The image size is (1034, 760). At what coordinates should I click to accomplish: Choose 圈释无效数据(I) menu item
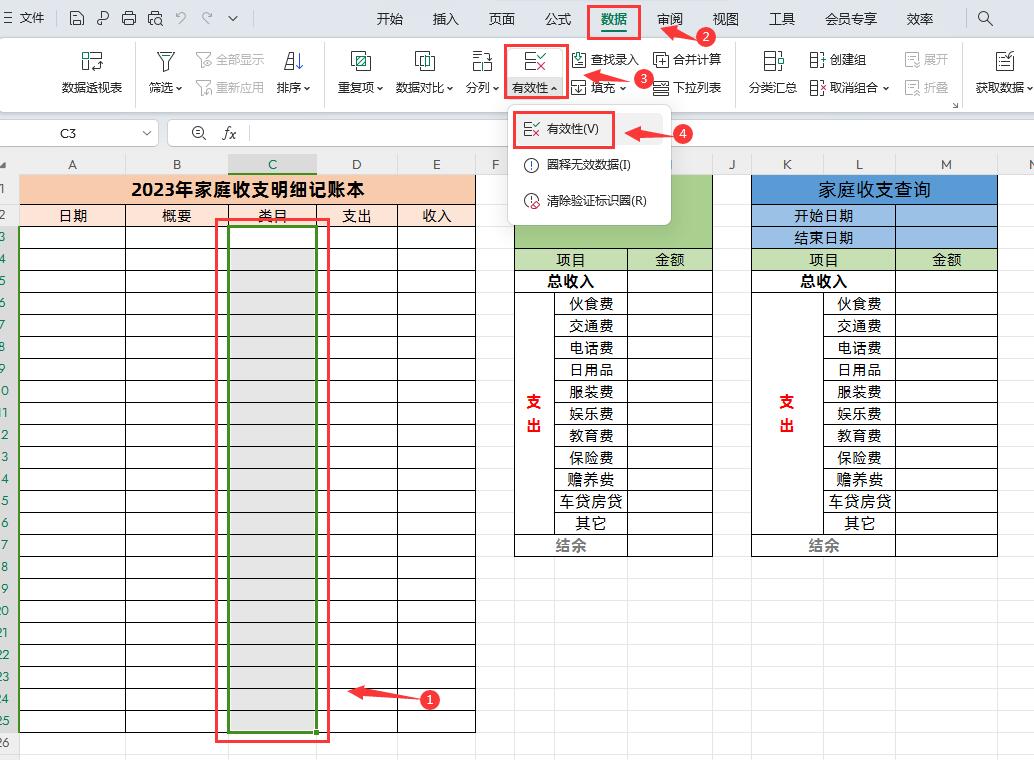(x=589, y=165)
